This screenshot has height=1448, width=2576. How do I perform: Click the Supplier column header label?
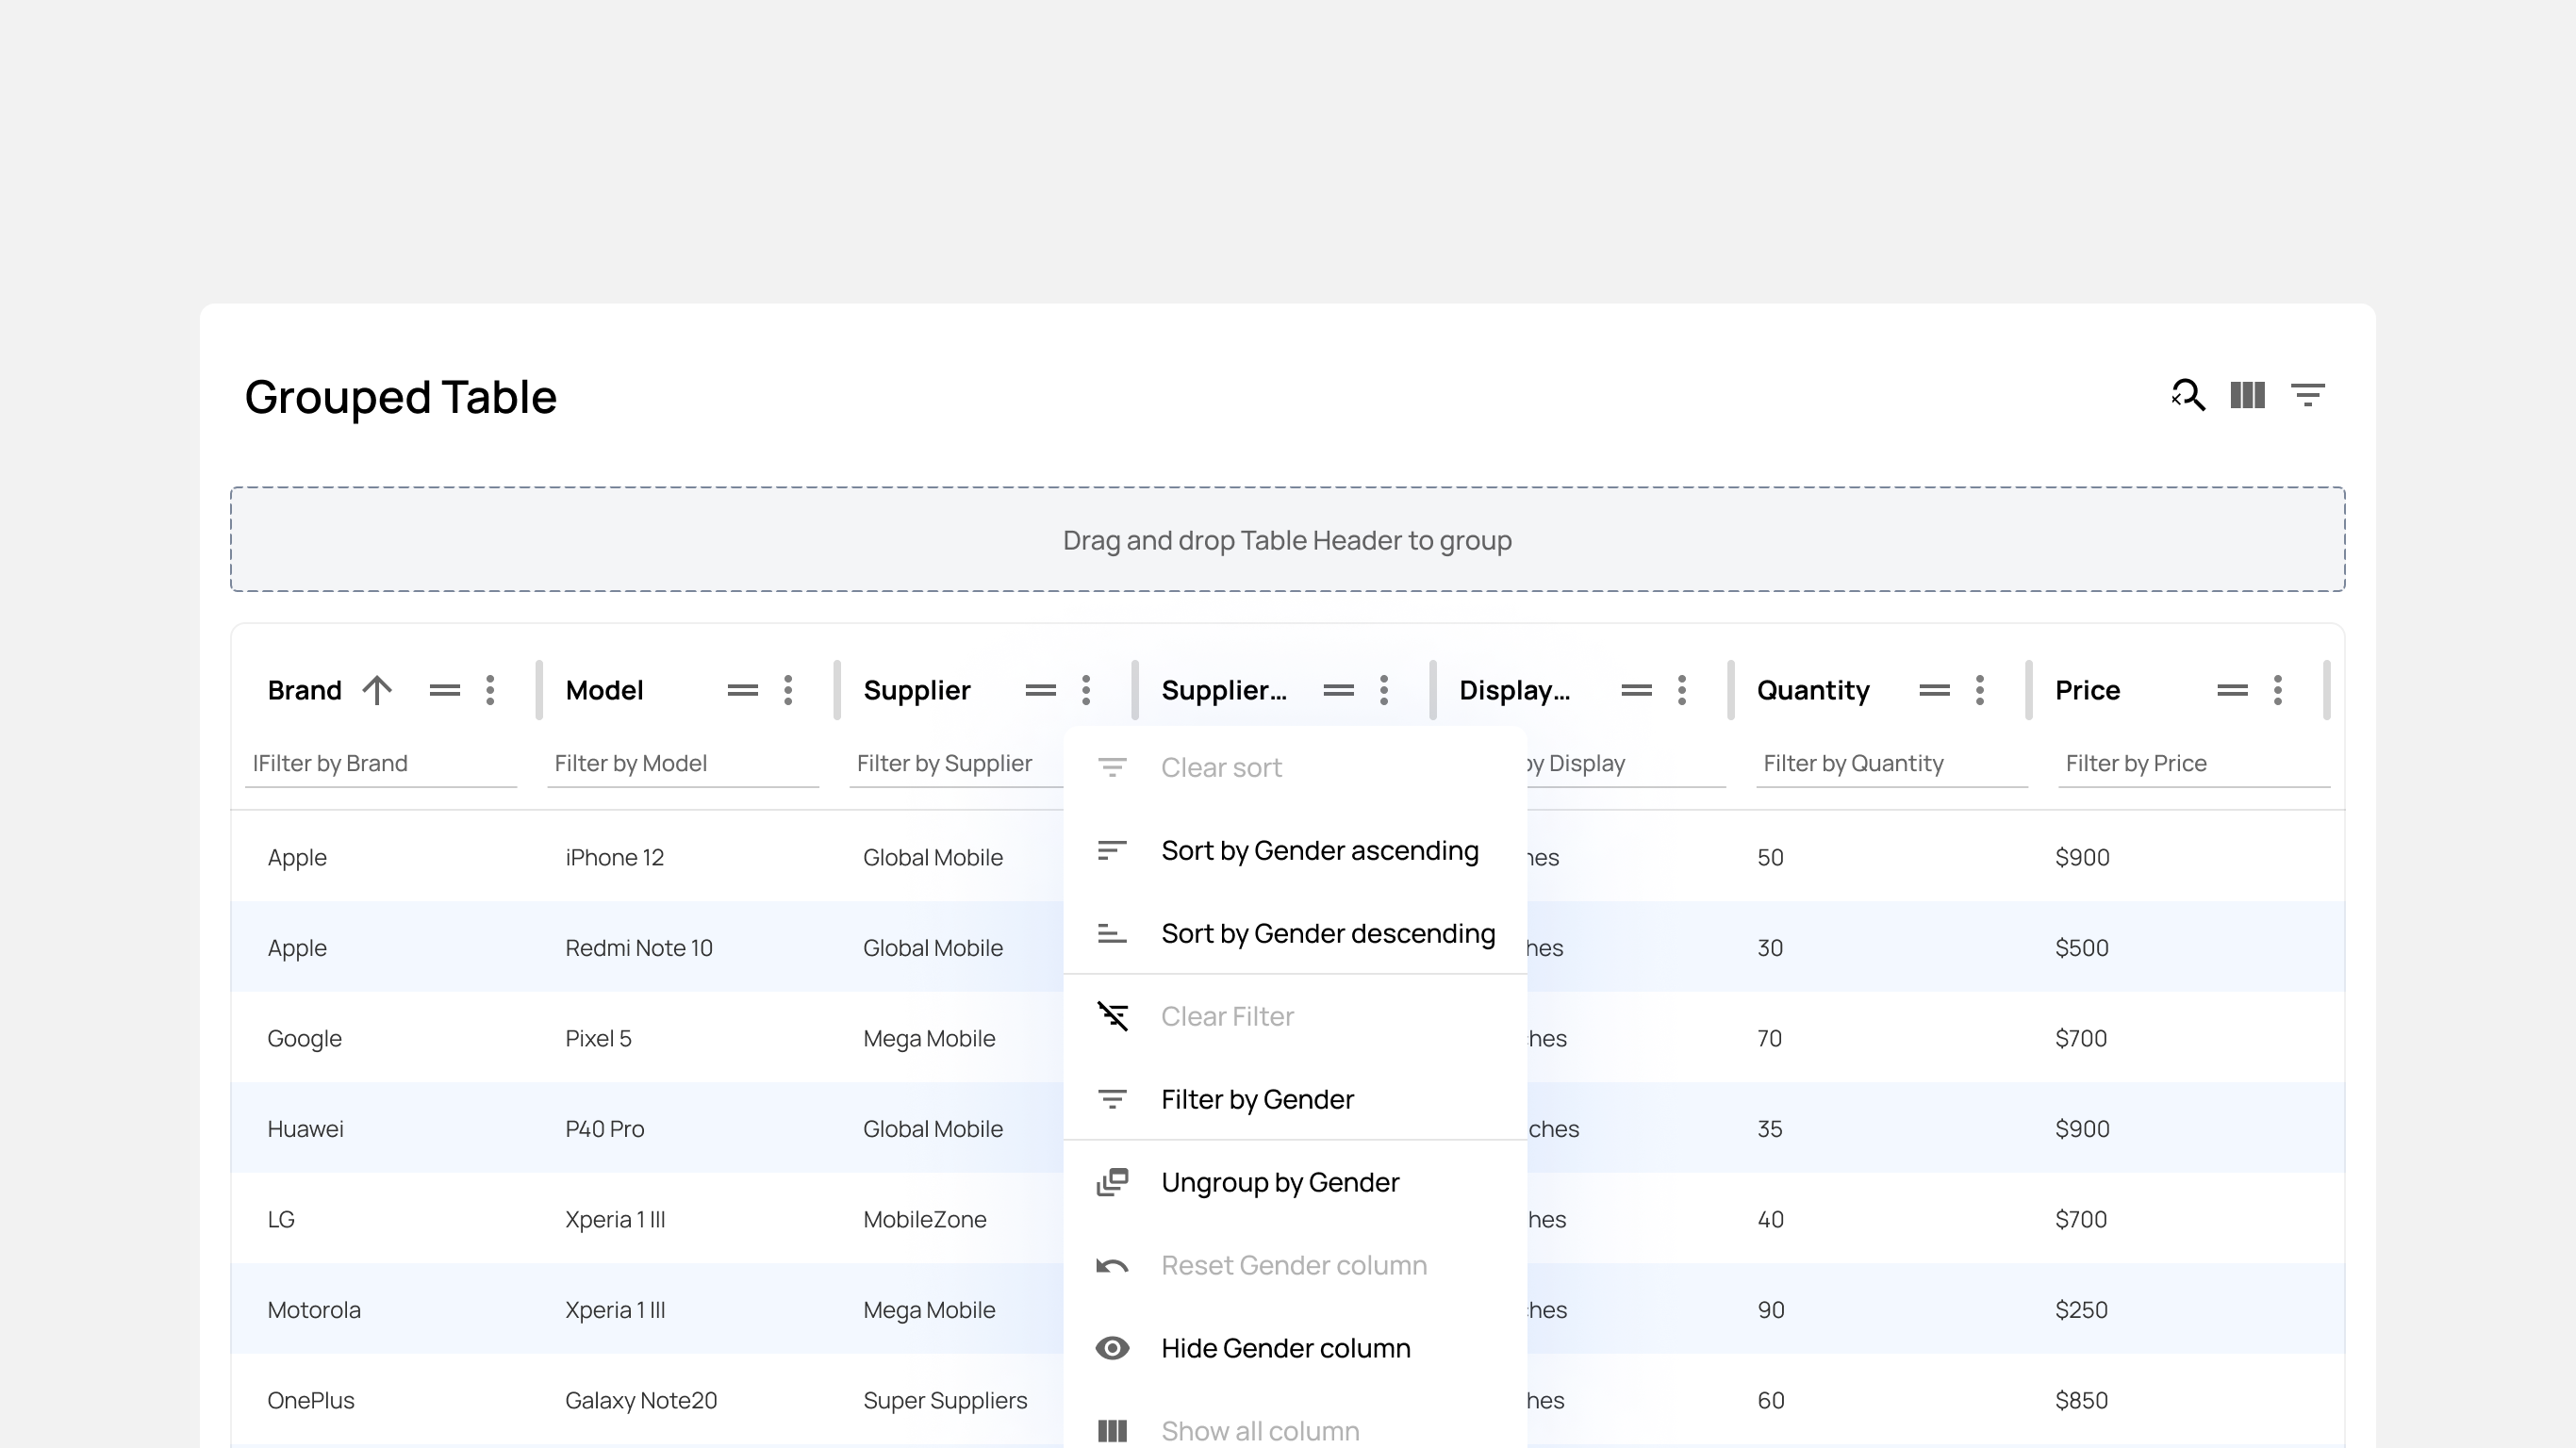click(x=917, y=691)
